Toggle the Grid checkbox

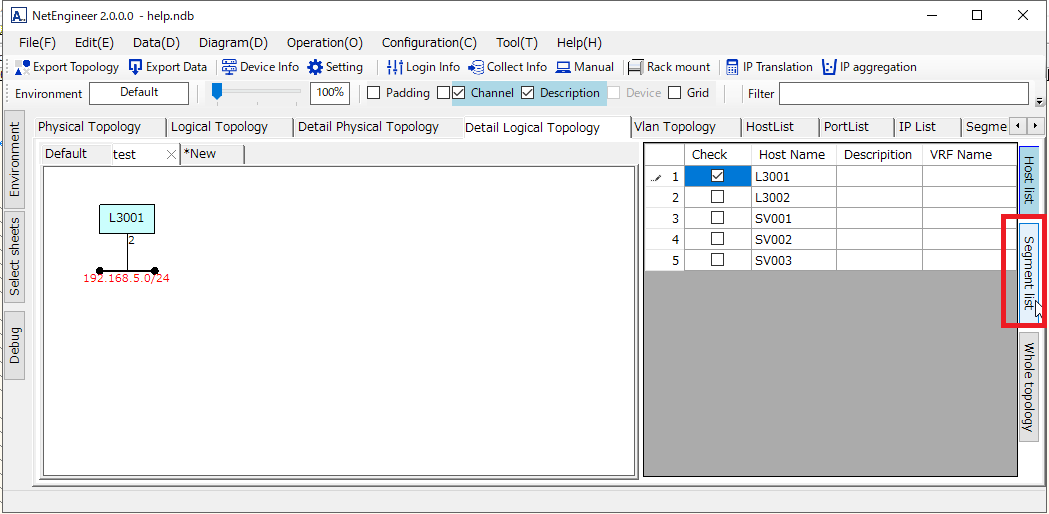point(675,93)
